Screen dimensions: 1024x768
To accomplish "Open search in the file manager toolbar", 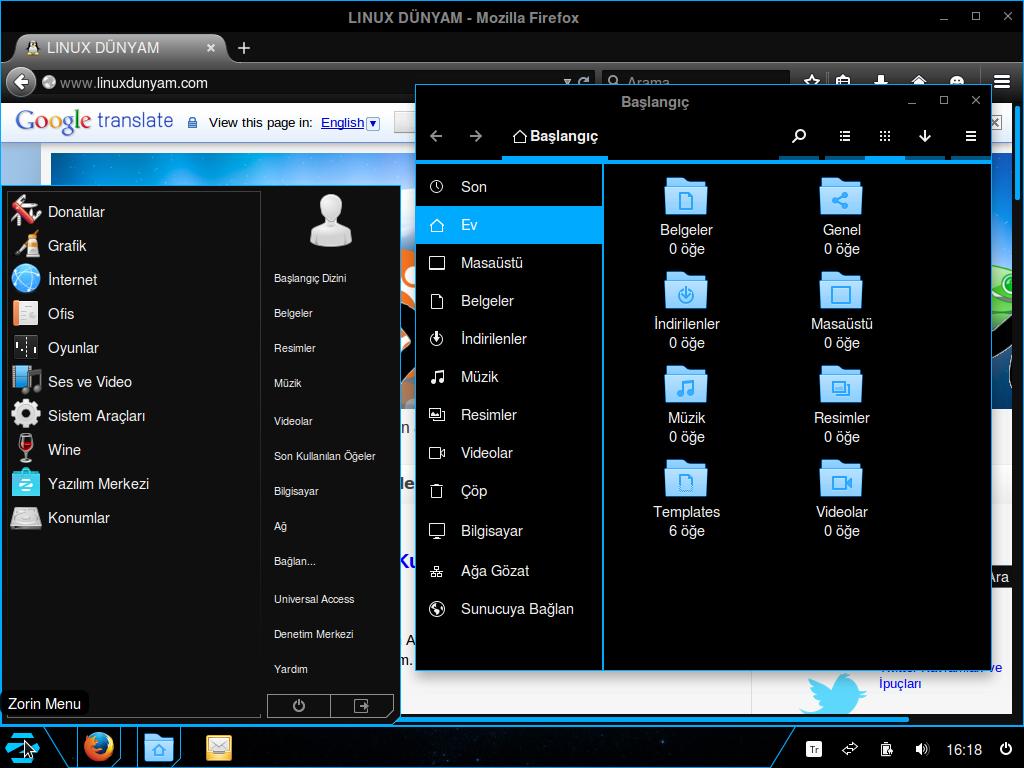I will point(799,135).
